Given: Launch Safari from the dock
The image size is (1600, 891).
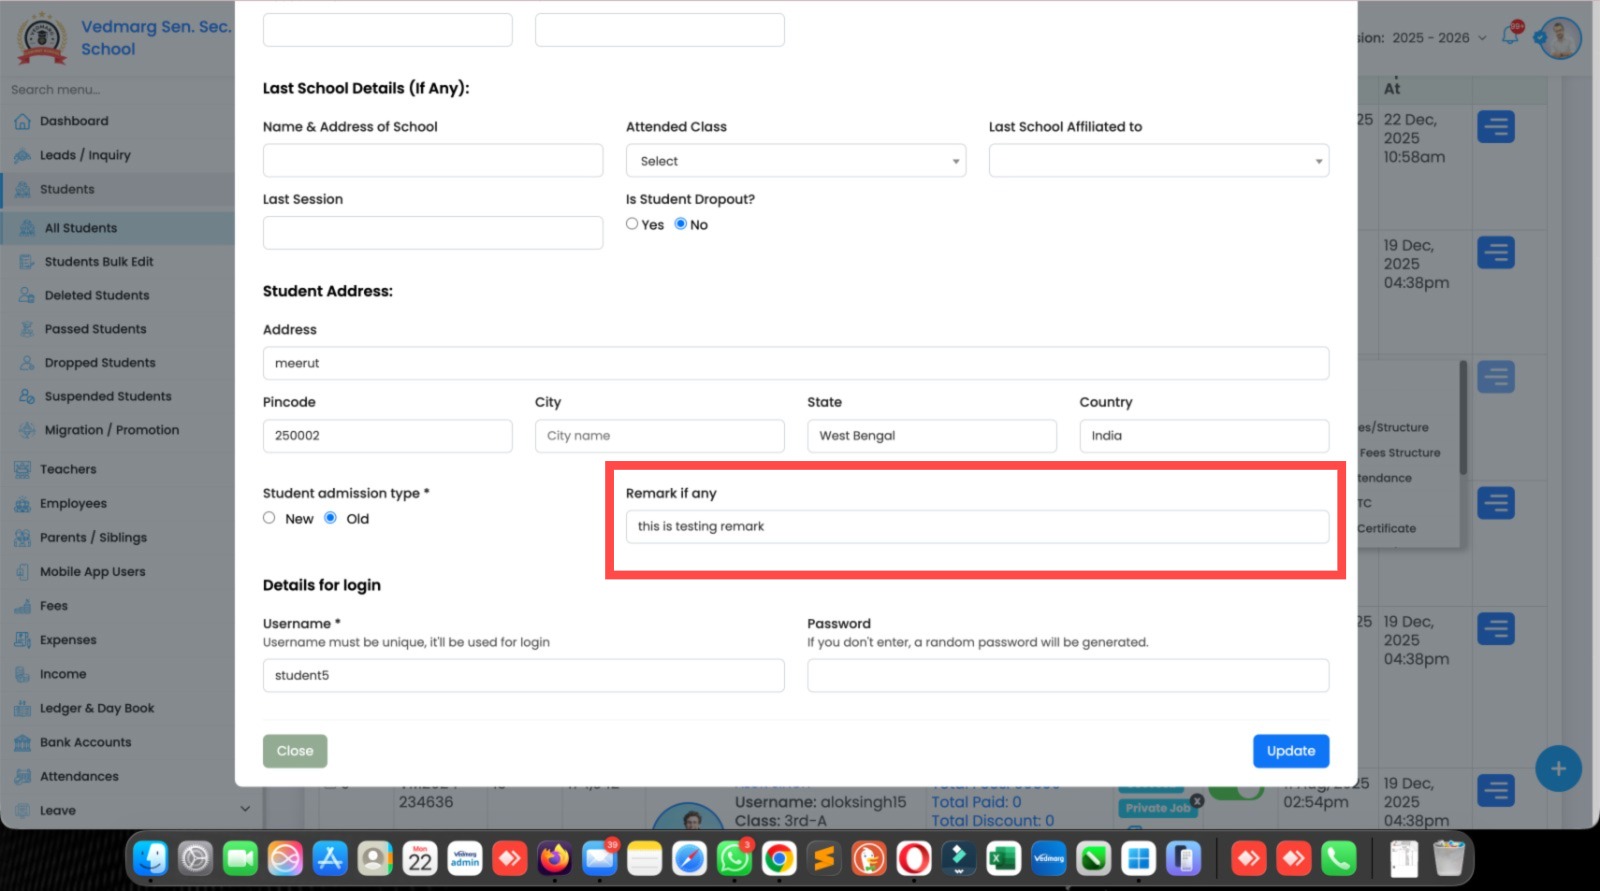Looking at the screenshot, I should pos(689,858).
